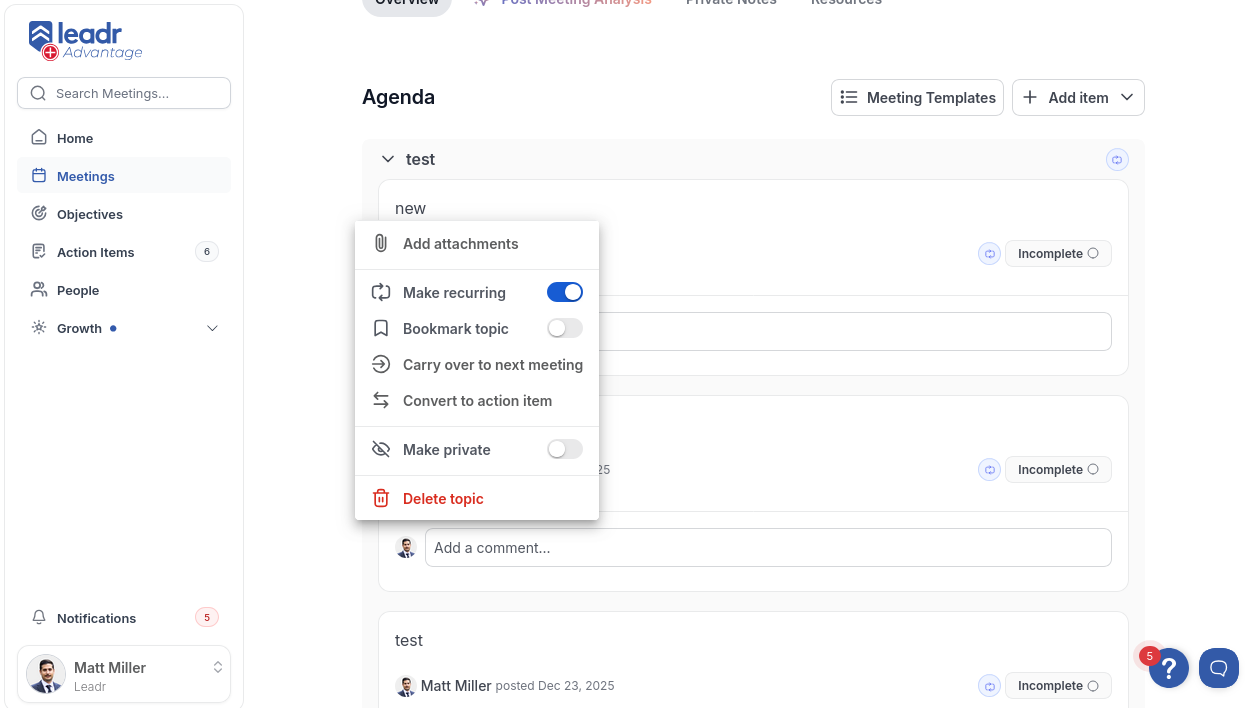Choose Convert to action item
This screenshot has width=1259, height=708.
point(477,401)
